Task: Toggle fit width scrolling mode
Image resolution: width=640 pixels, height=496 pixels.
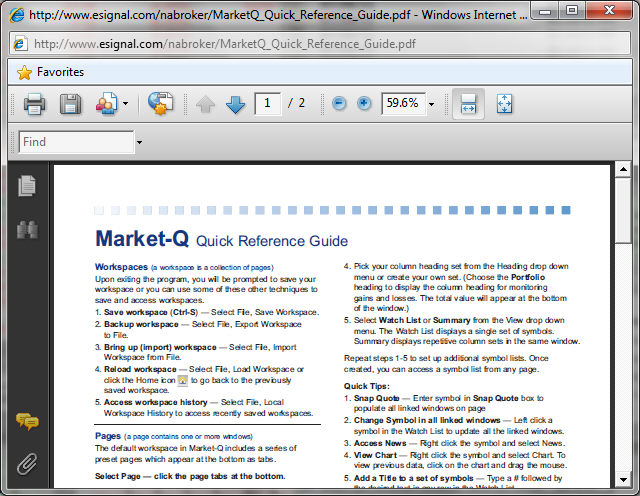Action: pos(468,104)
